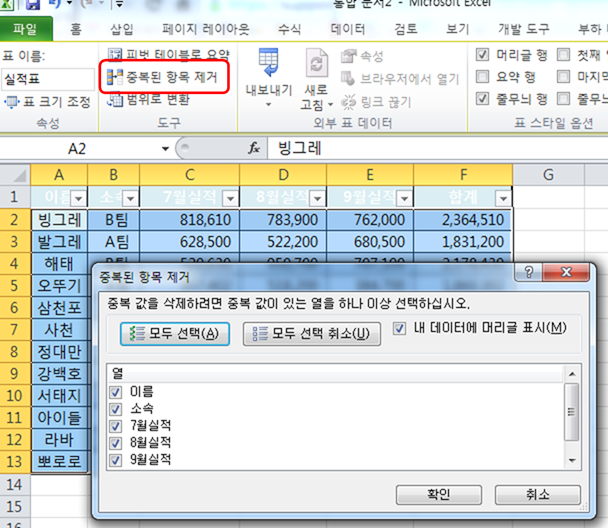Switch to the 보기 tab

click(x=458, y=29)
